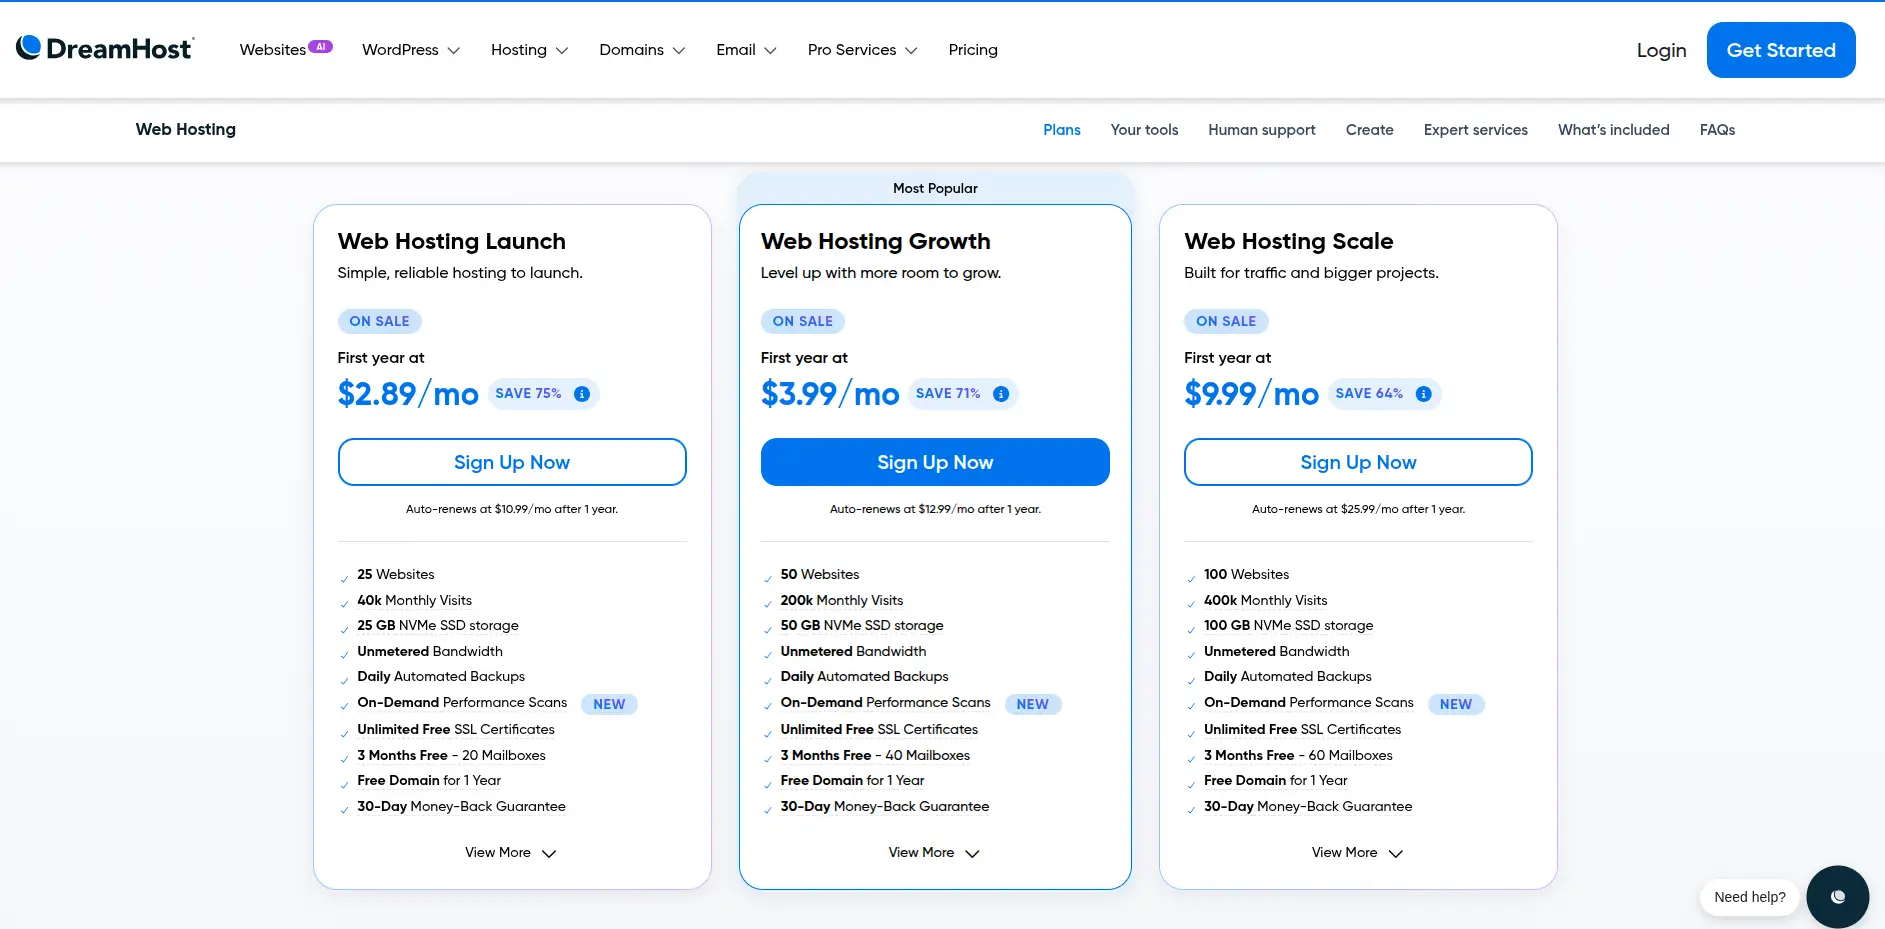Screen dimensions: 1885x929
Task: Expand the WordPress dropdown menu
Action: (411, 50)
